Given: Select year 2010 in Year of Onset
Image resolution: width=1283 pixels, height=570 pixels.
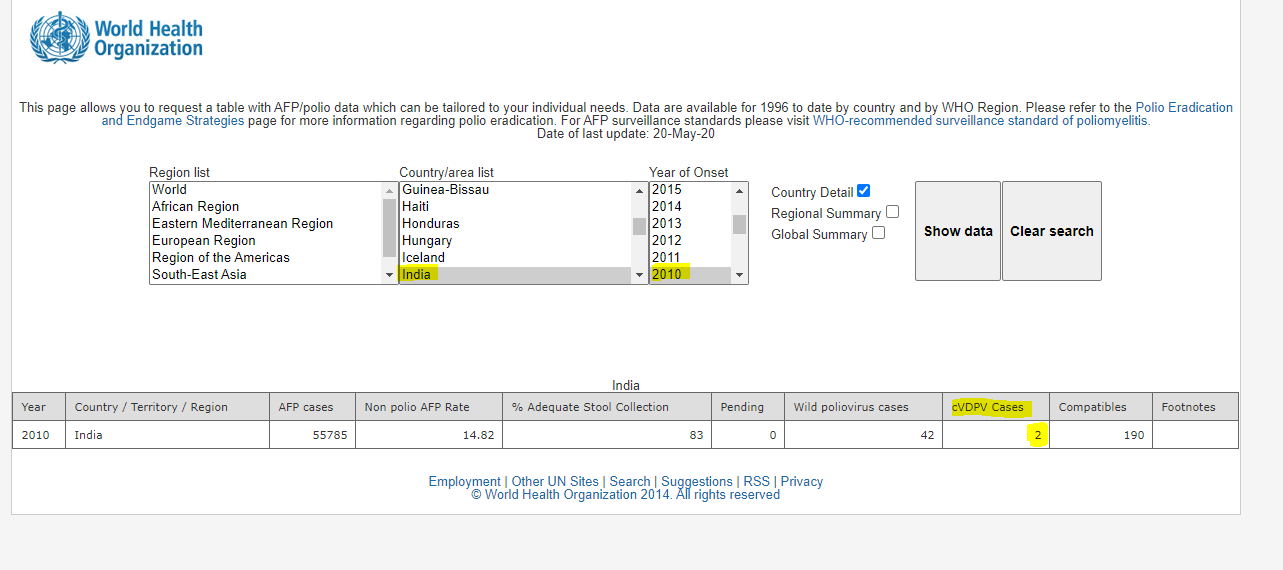Looking at the screenshot, I should pos(691,275).
